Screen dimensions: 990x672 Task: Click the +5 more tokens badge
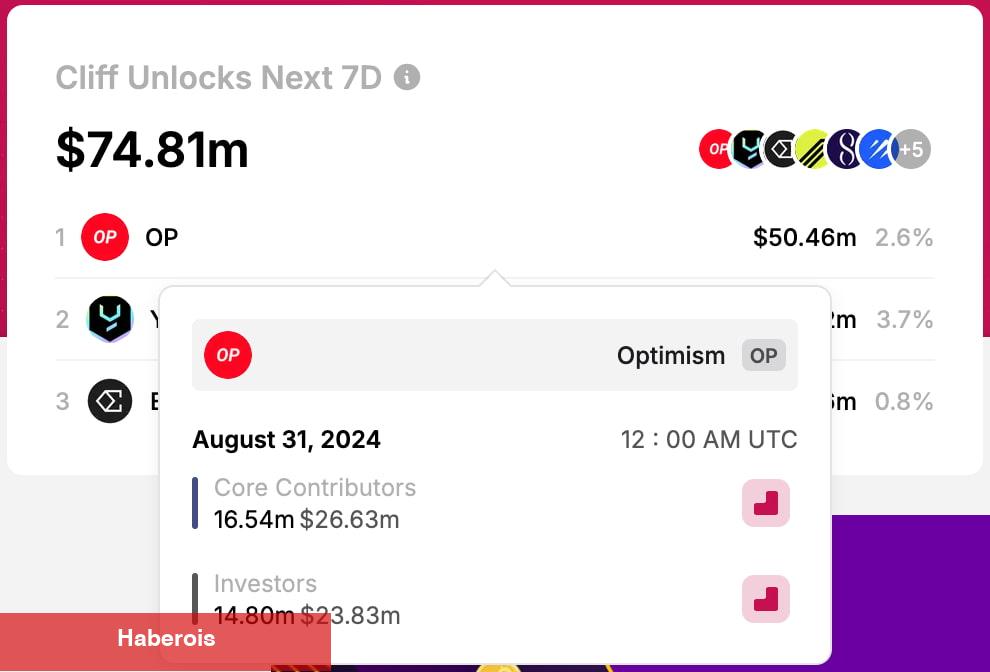pos(911,149)
